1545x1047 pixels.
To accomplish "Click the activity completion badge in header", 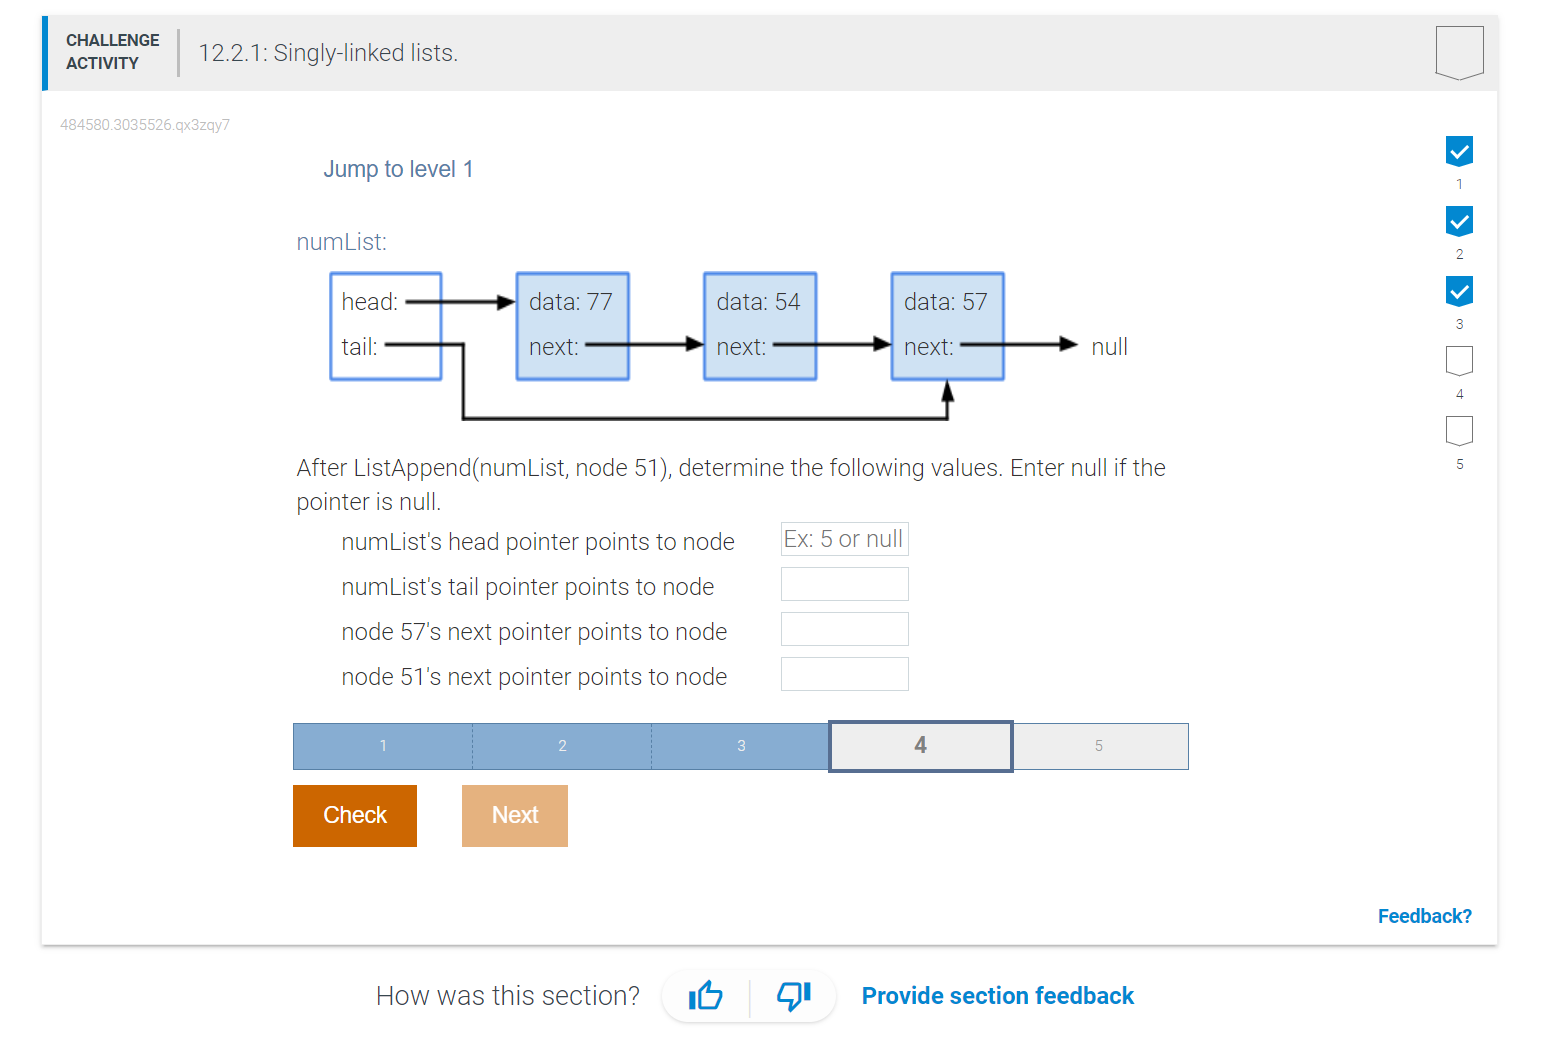I will [x=1459, y=52].
